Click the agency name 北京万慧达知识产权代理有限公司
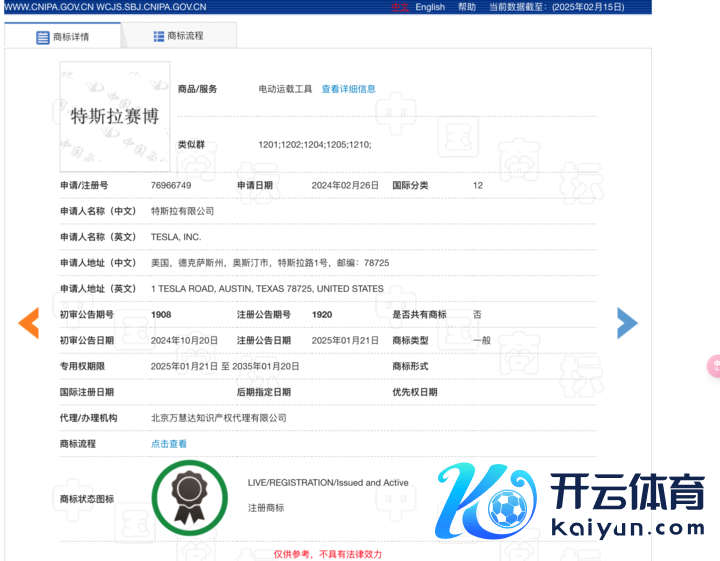720x561 pixels. [218, 418]
